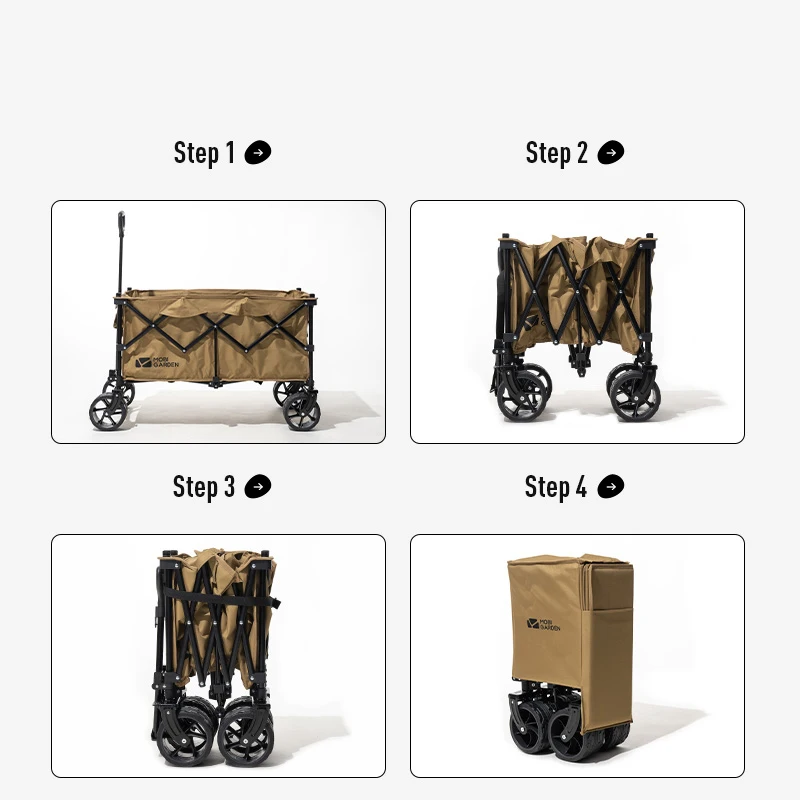The width and height of the screenshot is (800, 800).
Task: Open the covered wagon photo under Step 4
Action: tap(578, 656)
